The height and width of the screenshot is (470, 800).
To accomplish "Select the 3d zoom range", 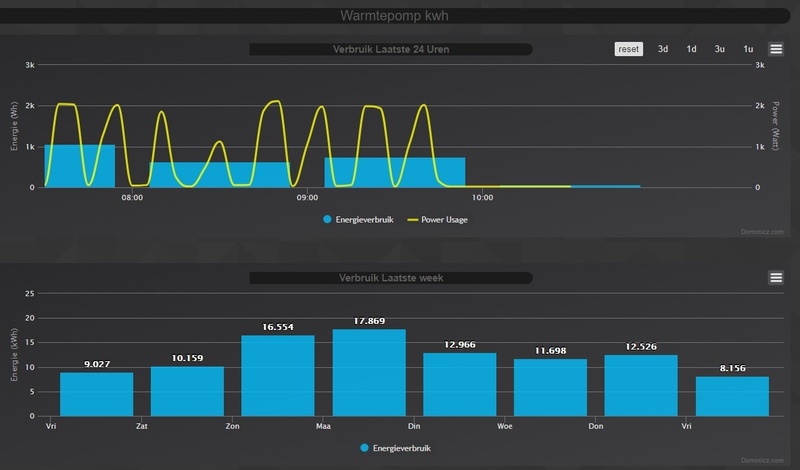I will tap(663, 49).
